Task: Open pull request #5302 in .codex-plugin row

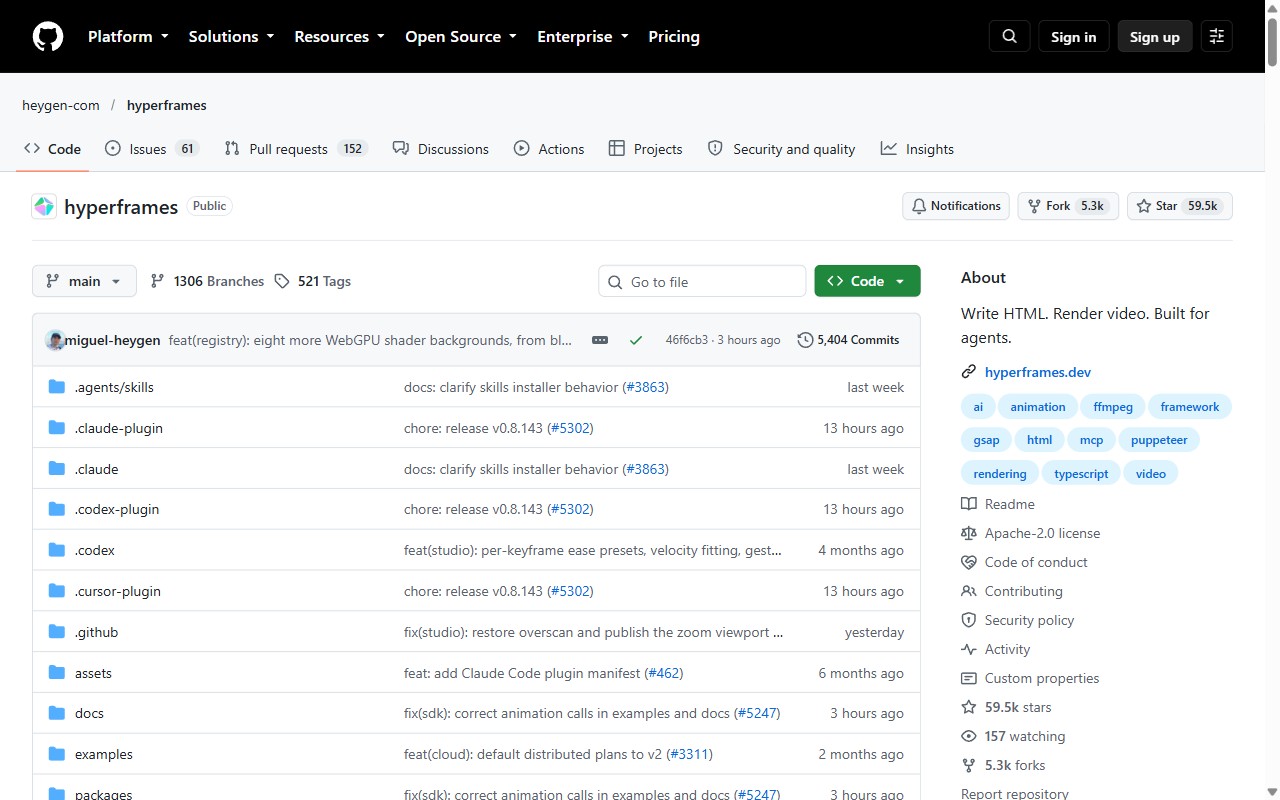Action: [571, 509]
